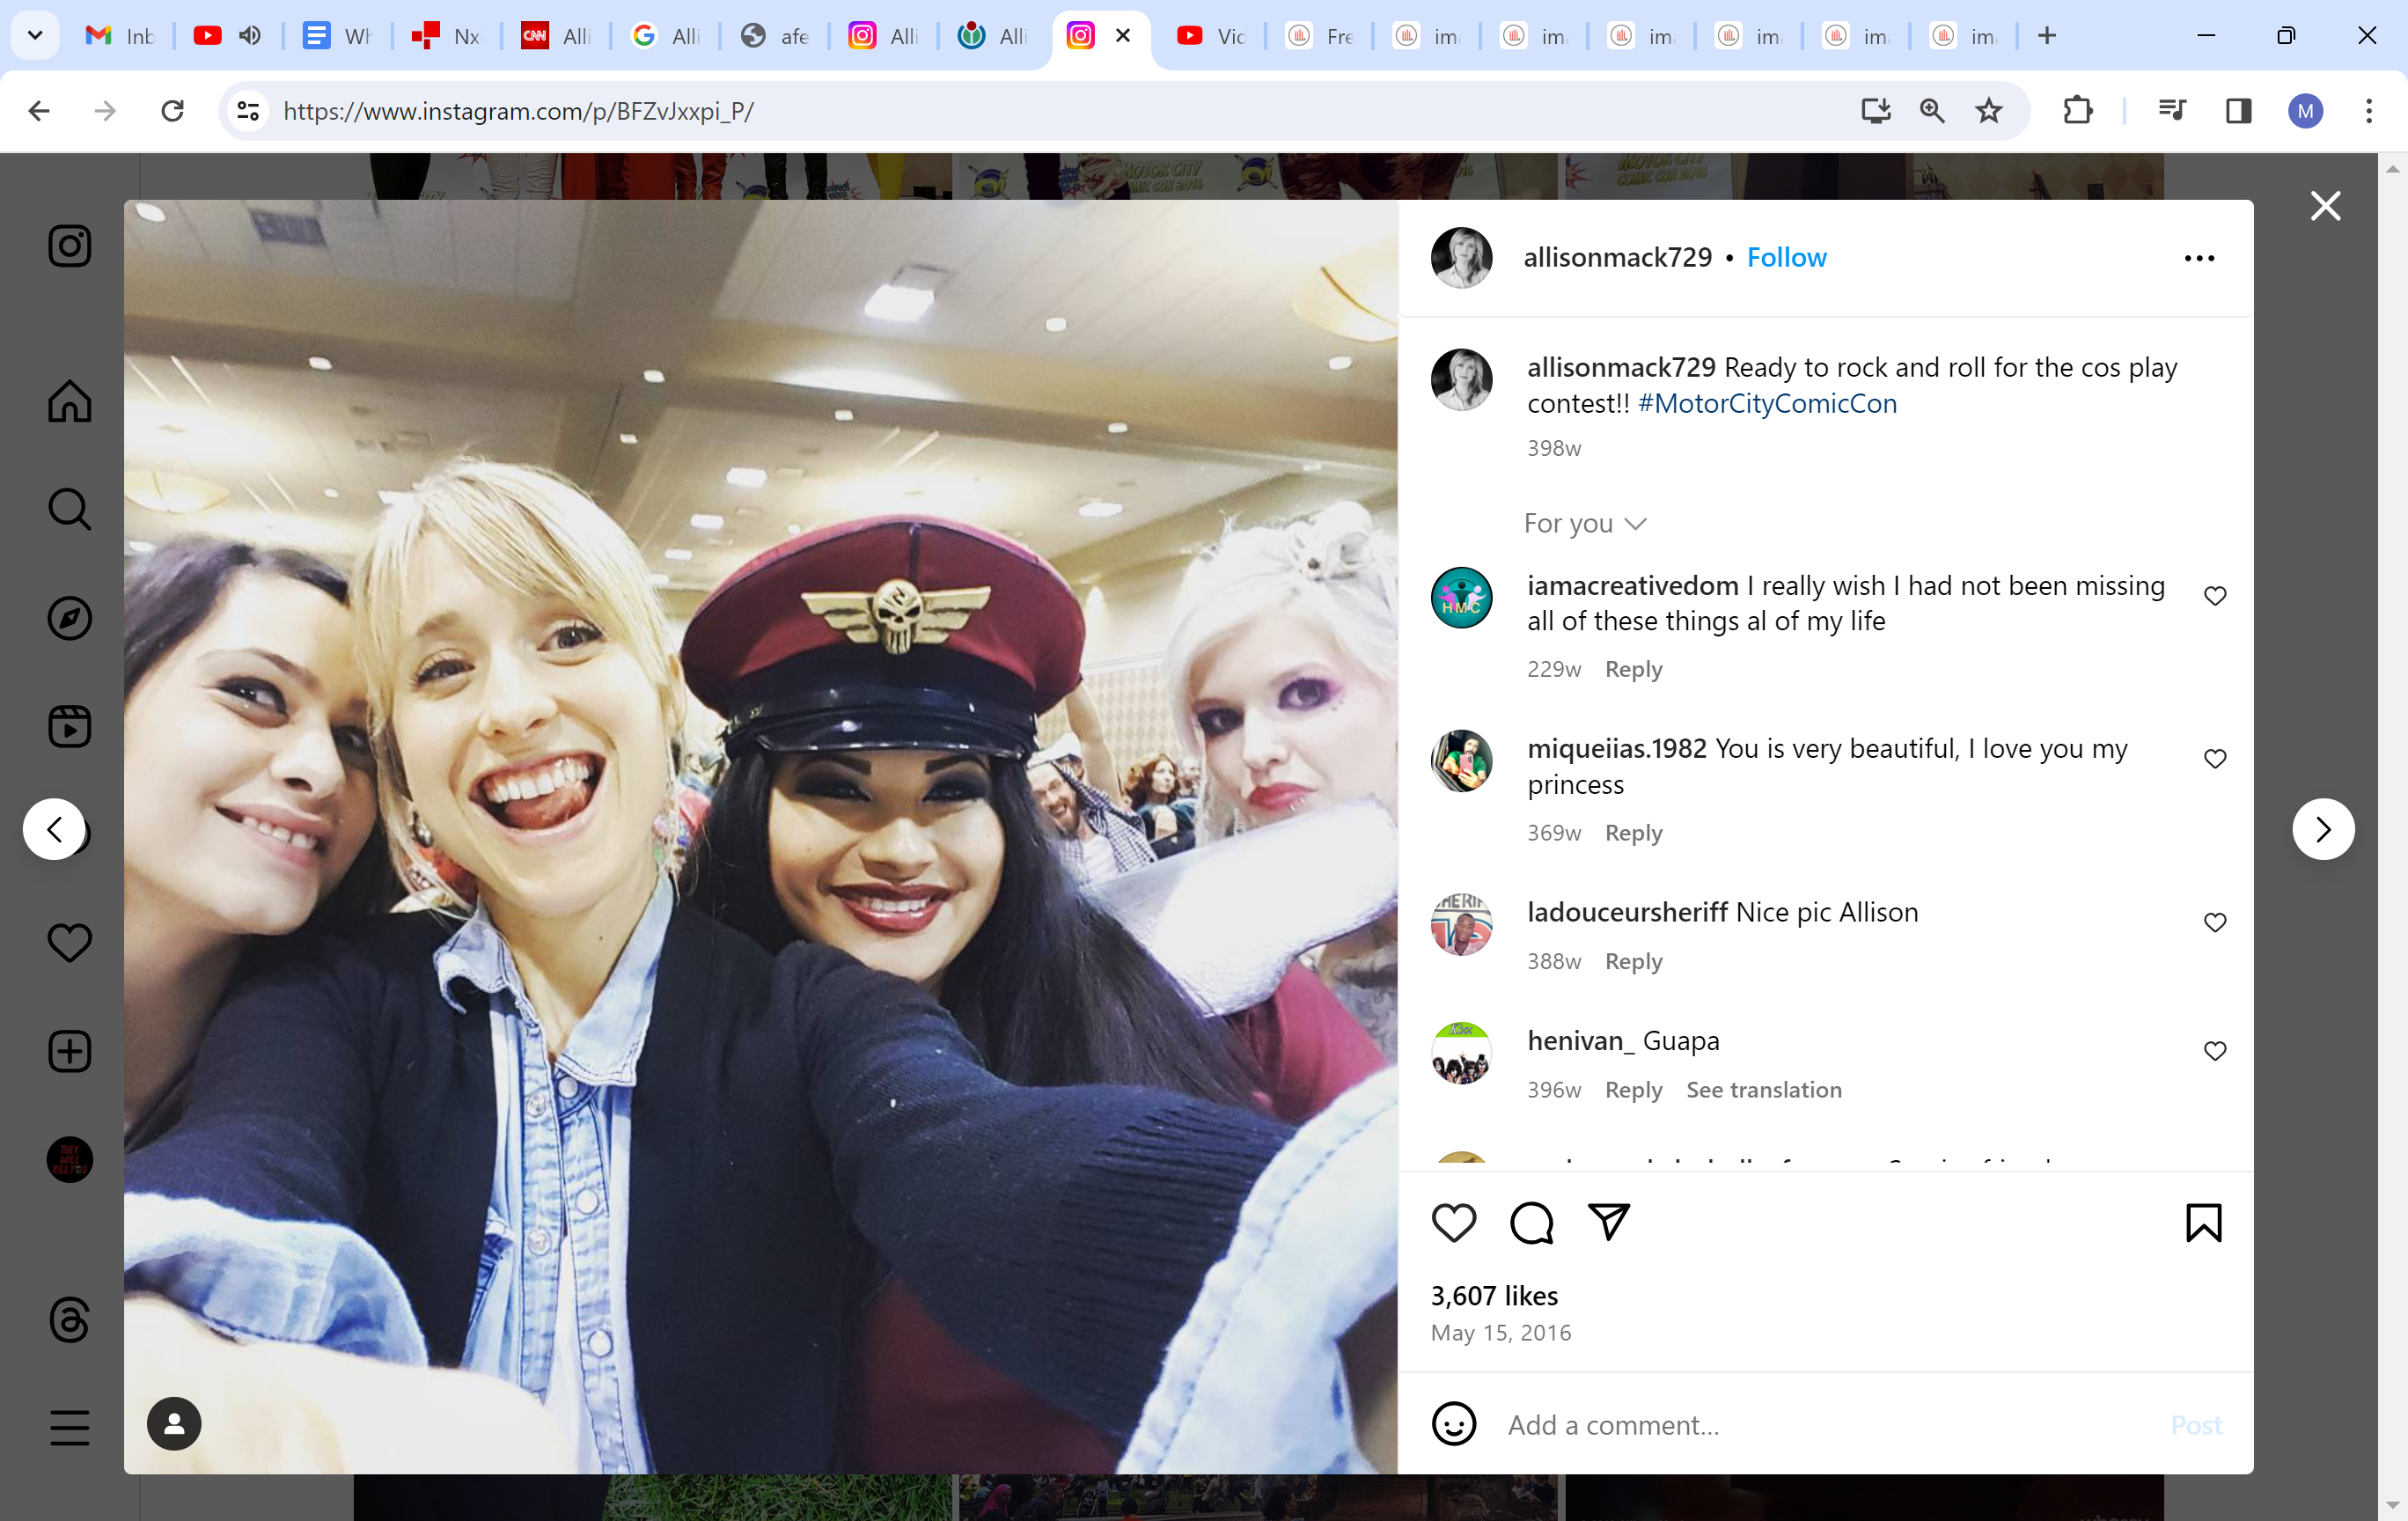Open the tab search dropdown chevron
The height and width of the screenshot is (1521, 2408).
point(35,36)
